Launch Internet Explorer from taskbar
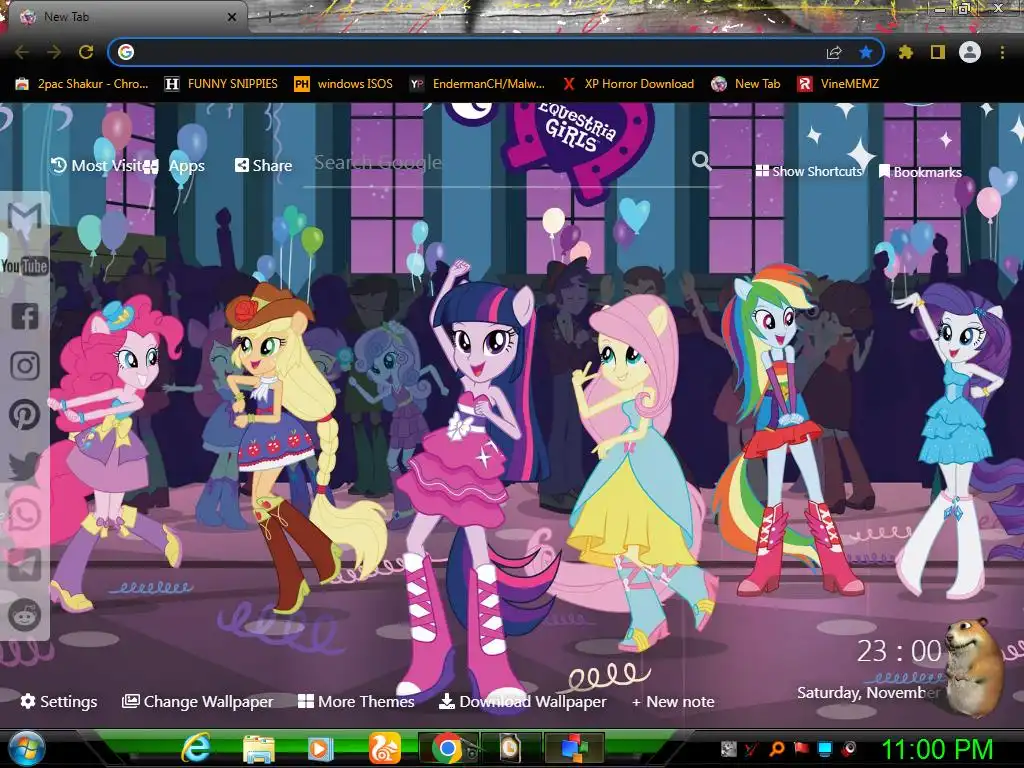This screenshot has height=768, width=1024. coord(195,748)
